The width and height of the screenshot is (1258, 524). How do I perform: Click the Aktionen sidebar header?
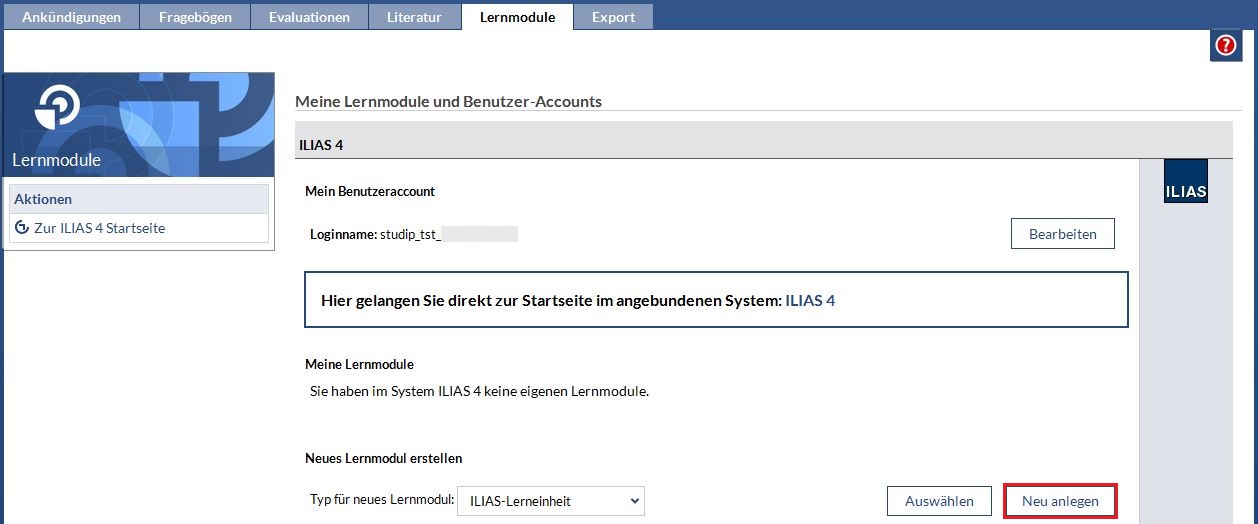click(x=43, y=199)
